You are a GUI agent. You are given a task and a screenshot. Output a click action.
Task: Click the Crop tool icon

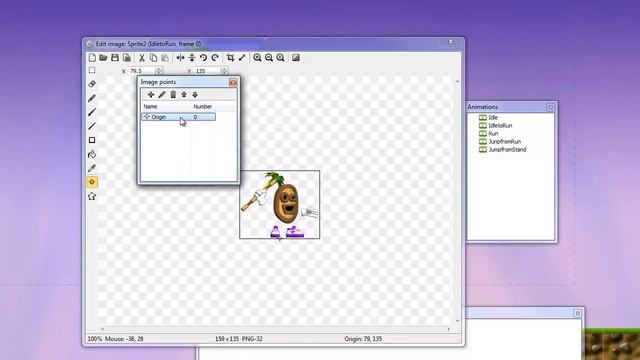pos(231,58)
